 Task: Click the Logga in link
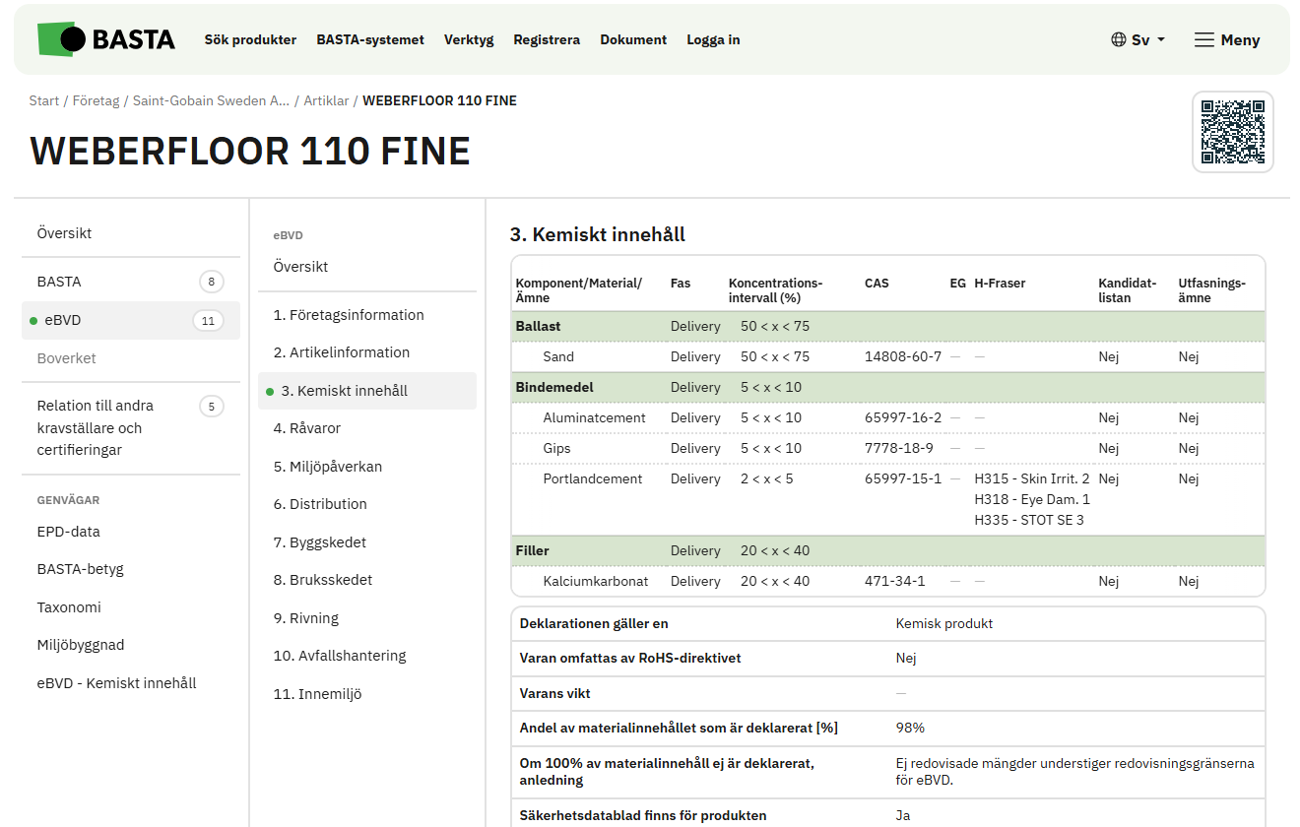click(x=713, y=40)
